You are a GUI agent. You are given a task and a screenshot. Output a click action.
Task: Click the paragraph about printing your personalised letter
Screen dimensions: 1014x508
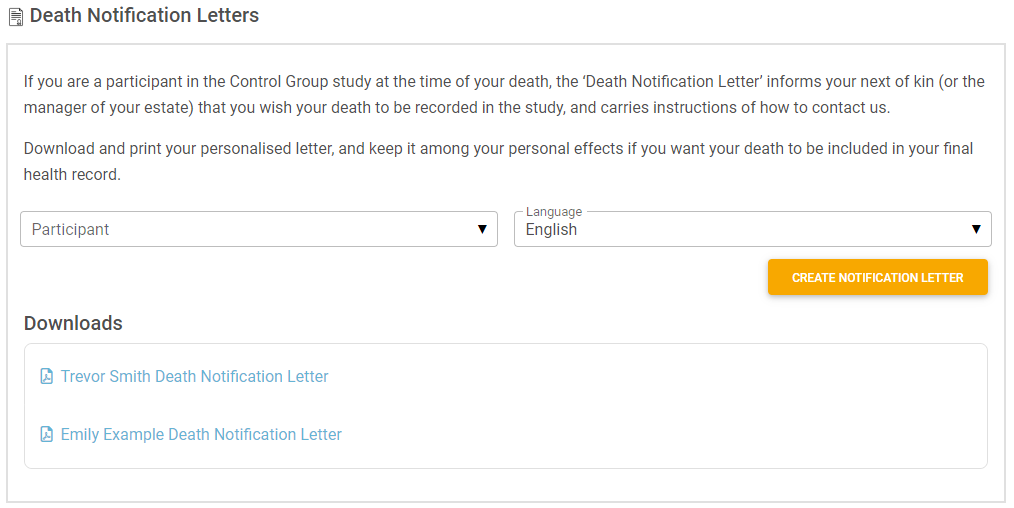tap(498, 162)
